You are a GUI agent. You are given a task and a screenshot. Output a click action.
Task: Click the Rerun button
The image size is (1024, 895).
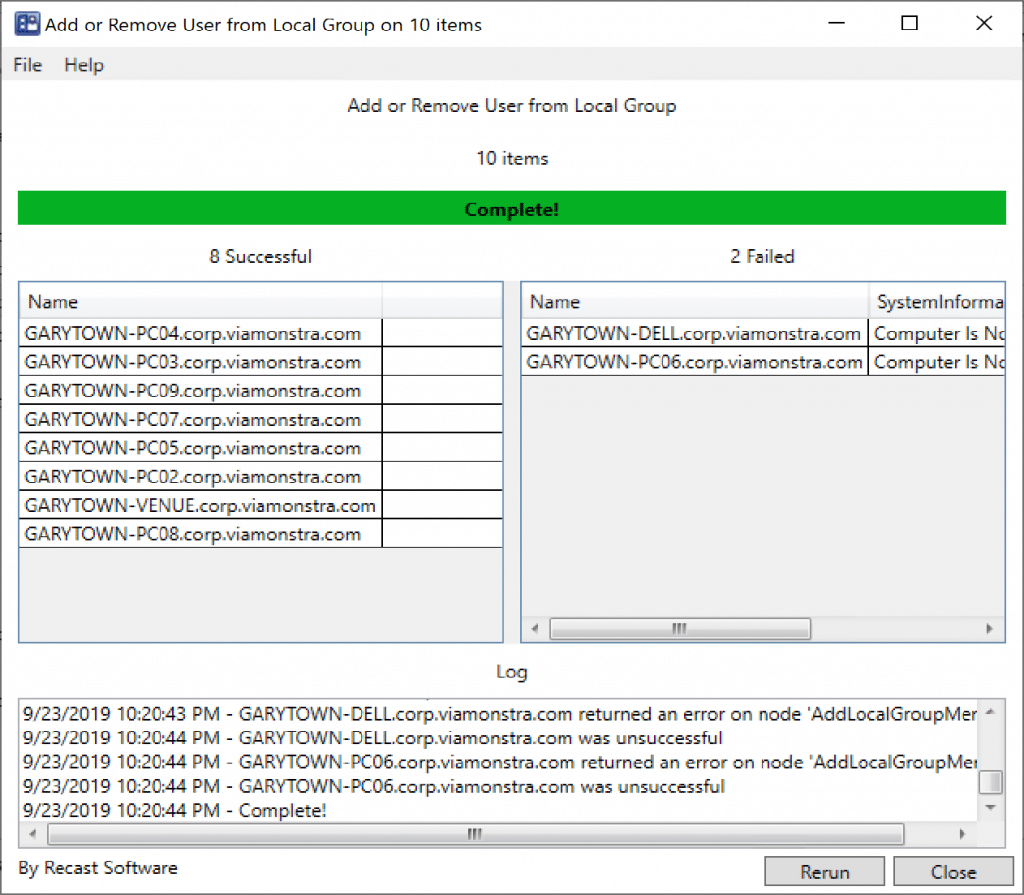click(824, 872)
